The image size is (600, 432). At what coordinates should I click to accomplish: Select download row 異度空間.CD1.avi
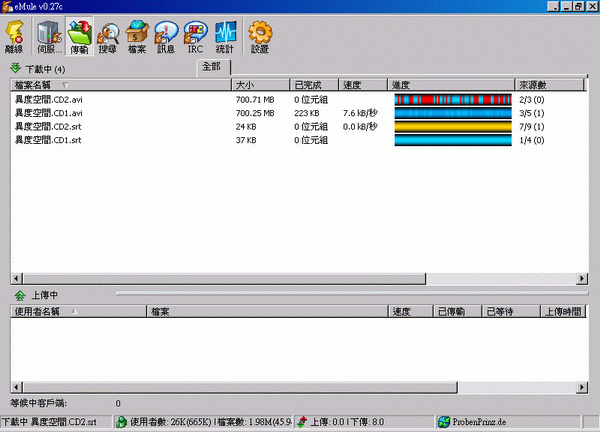click(300, 113)
